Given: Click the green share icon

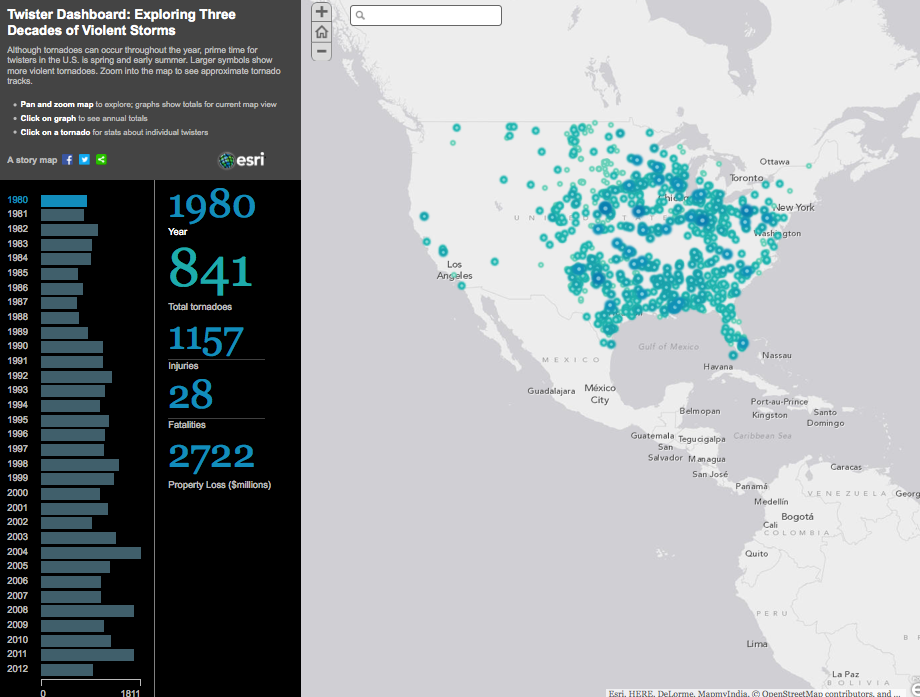Looking at the screenshot, I should tap(101, 160).
